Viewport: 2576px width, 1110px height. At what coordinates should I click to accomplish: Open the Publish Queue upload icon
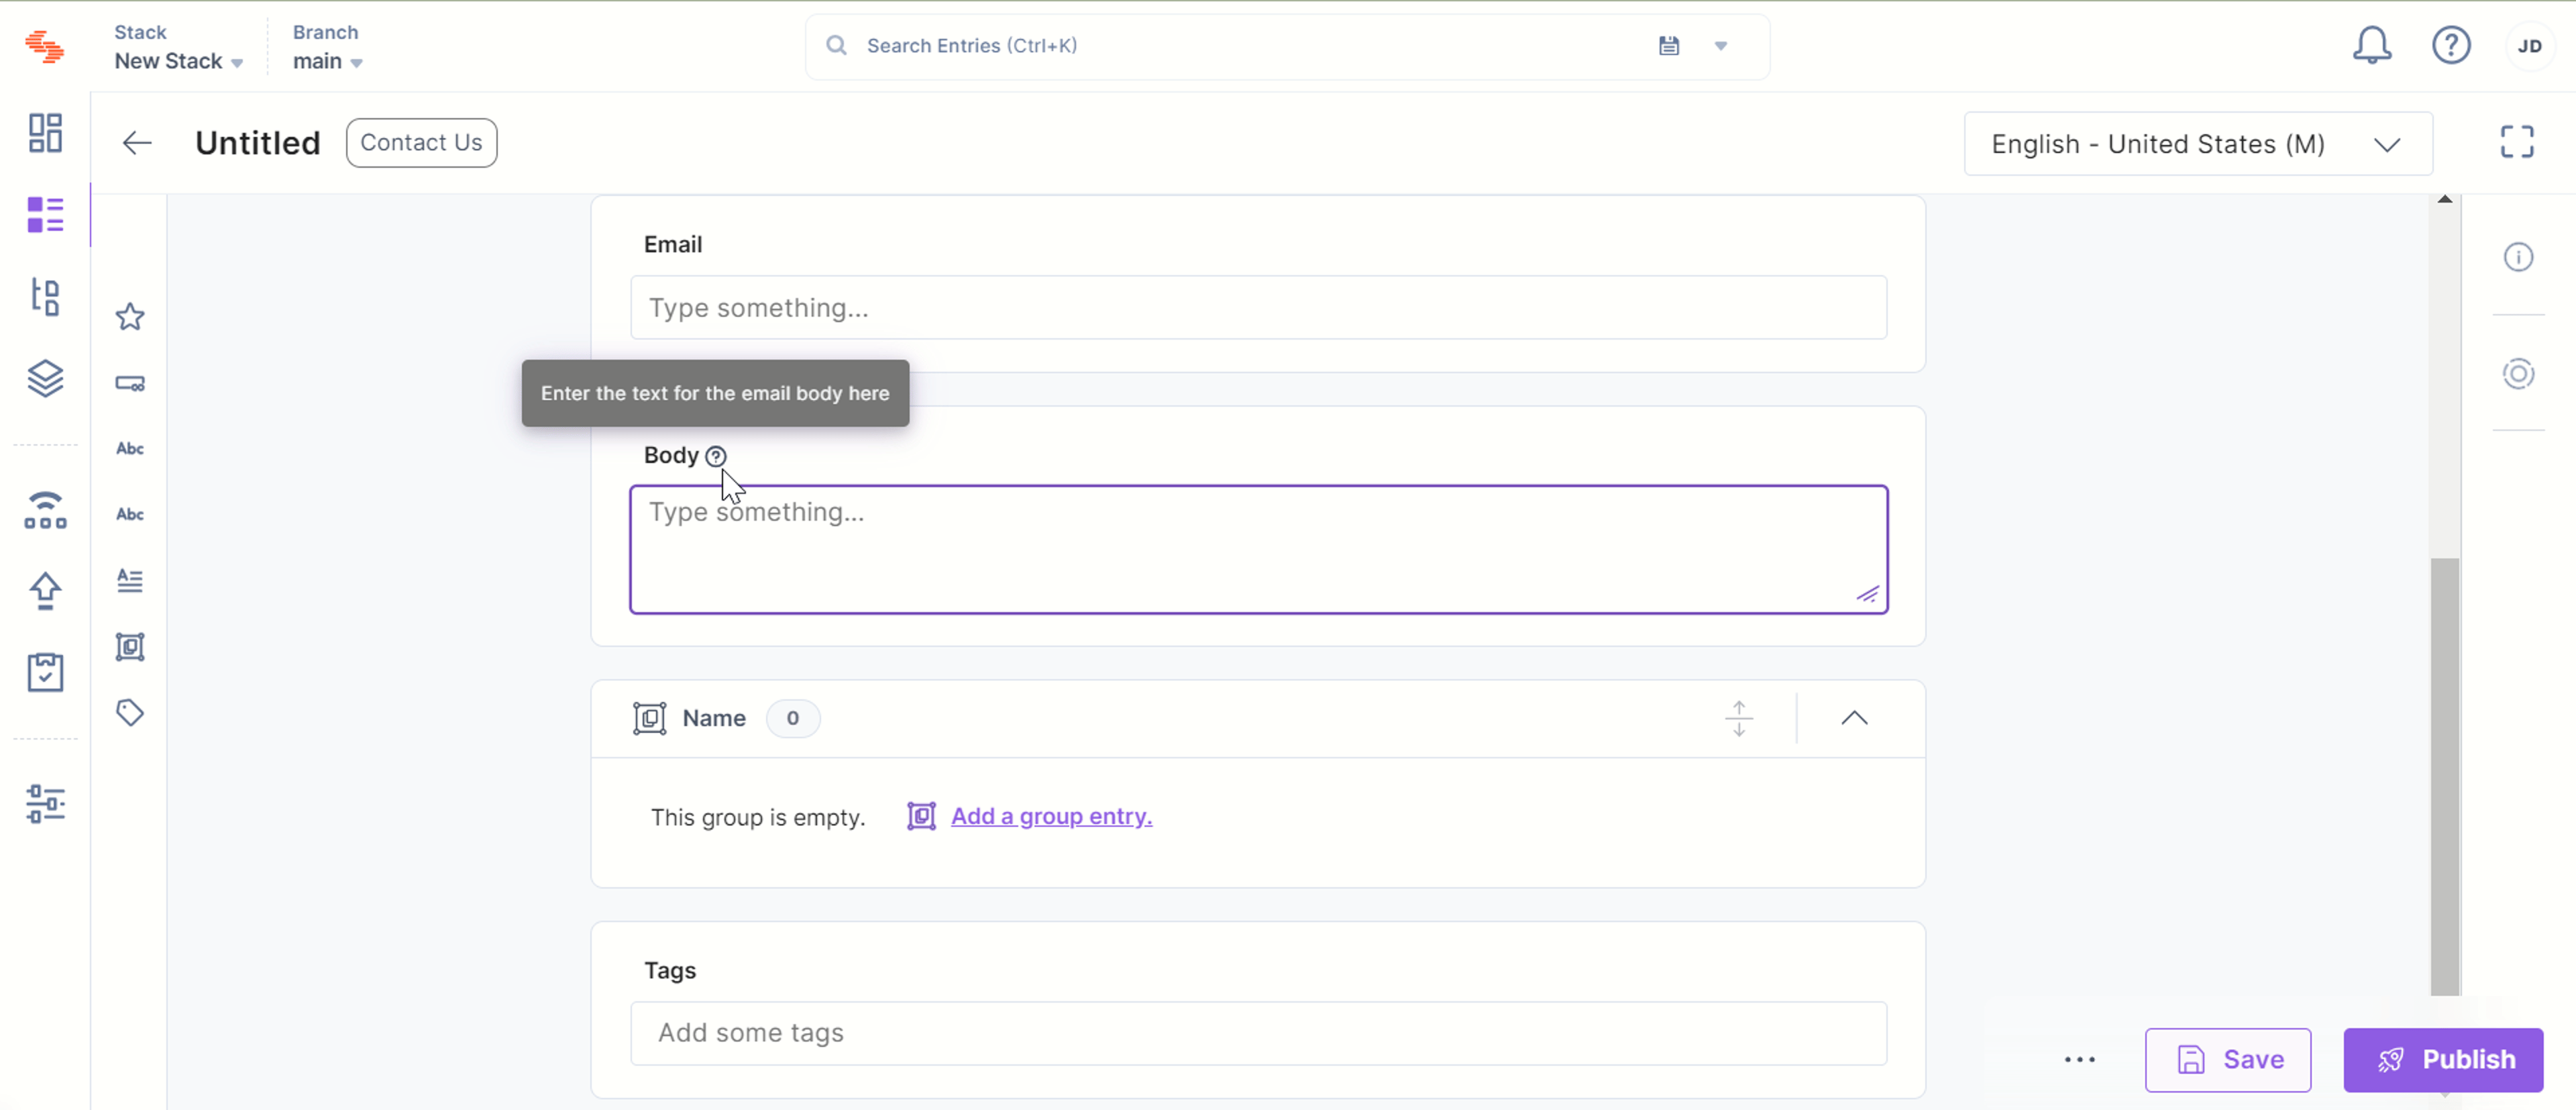pos(45,590)
